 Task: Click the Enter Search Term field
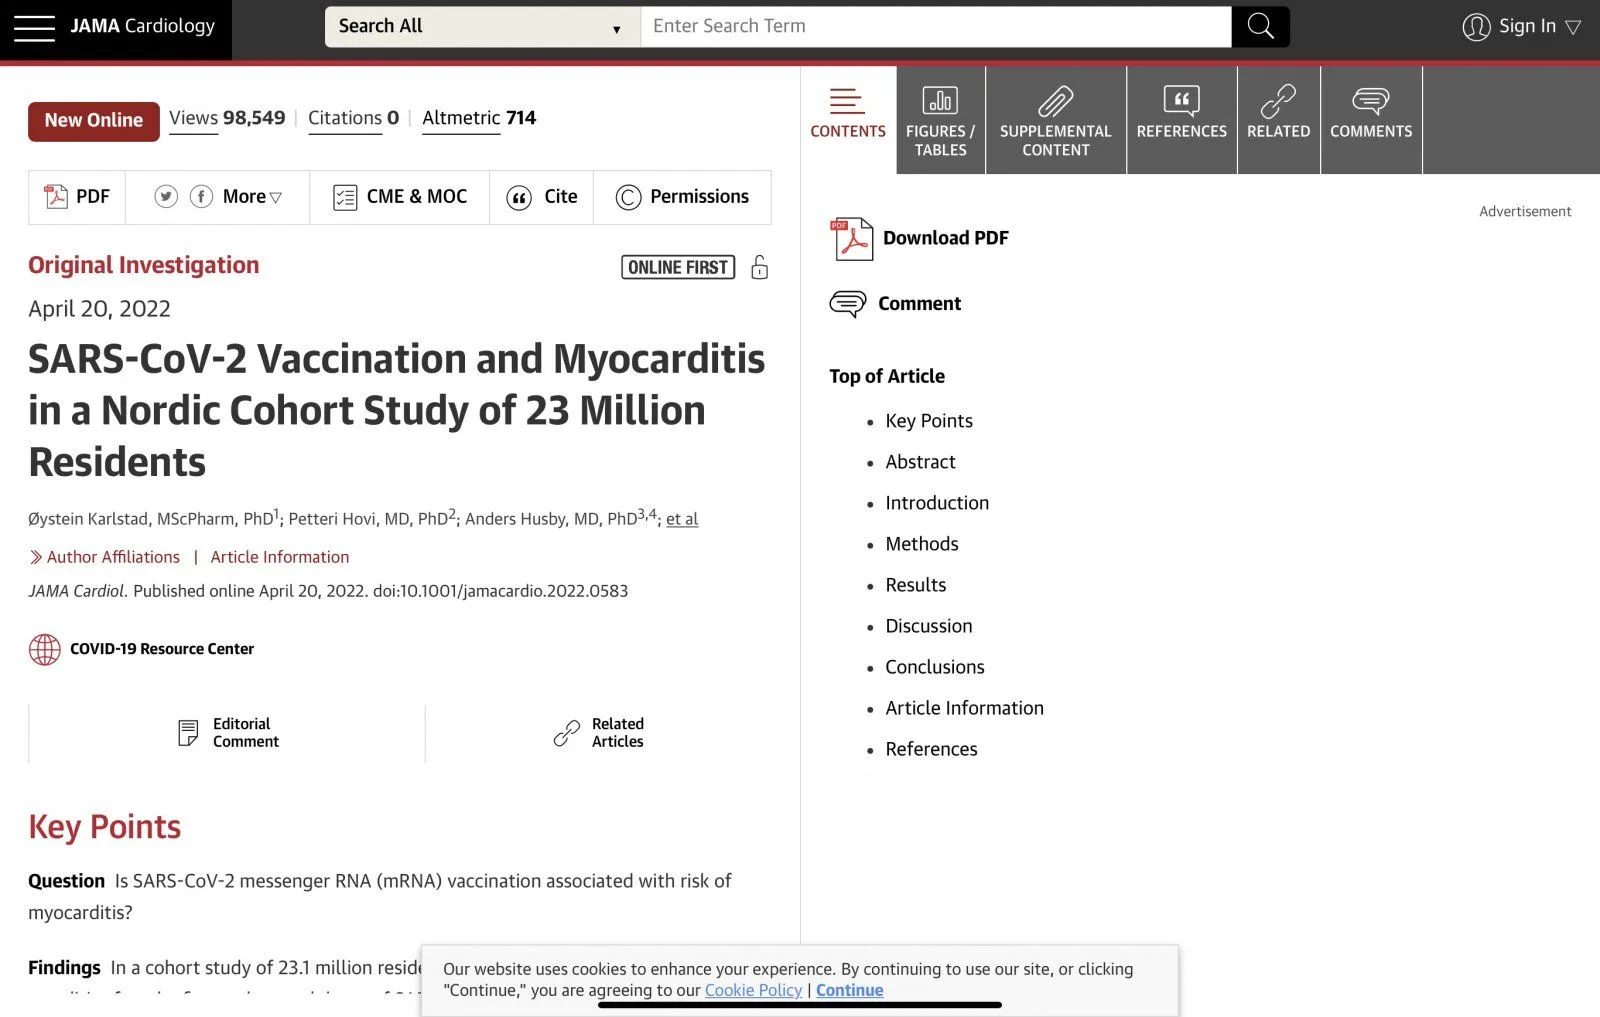(935, 27)
